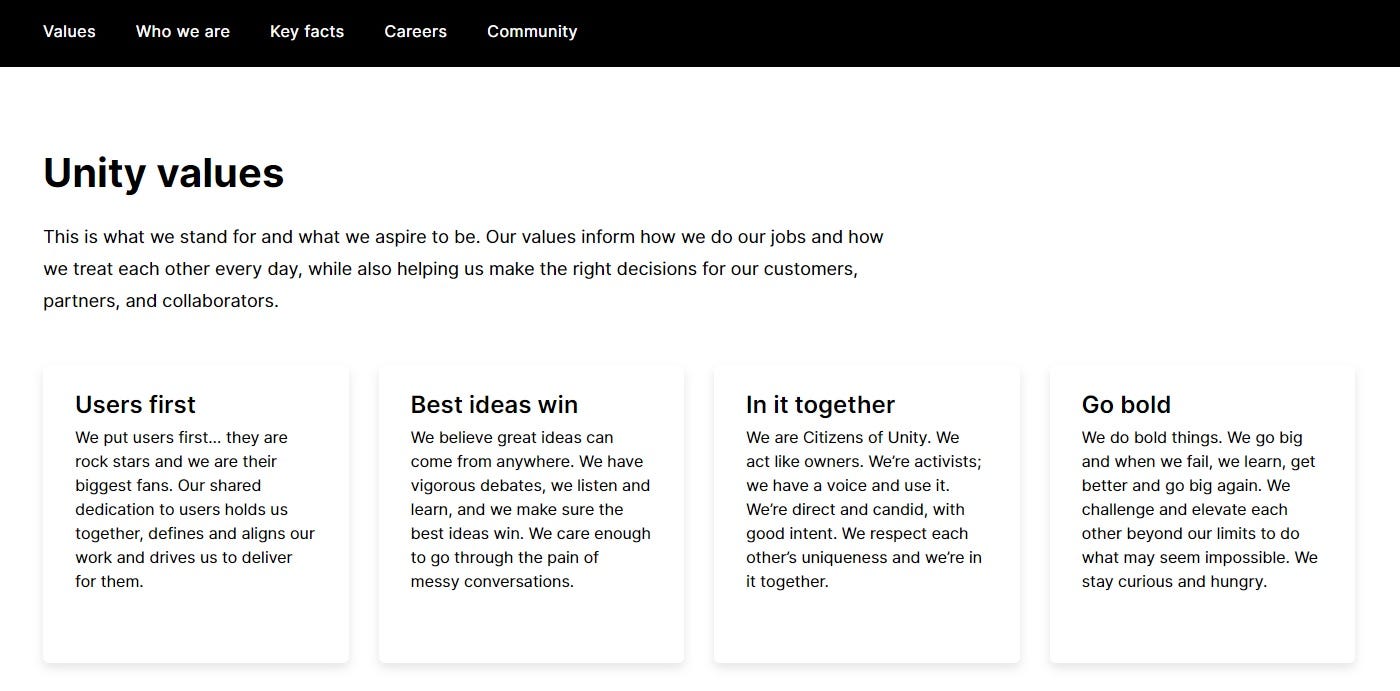Image resolution: width=1400 pixels, height=691 pixels.
Task: Select Key facts in the top navigation
Action: [307, 32]
